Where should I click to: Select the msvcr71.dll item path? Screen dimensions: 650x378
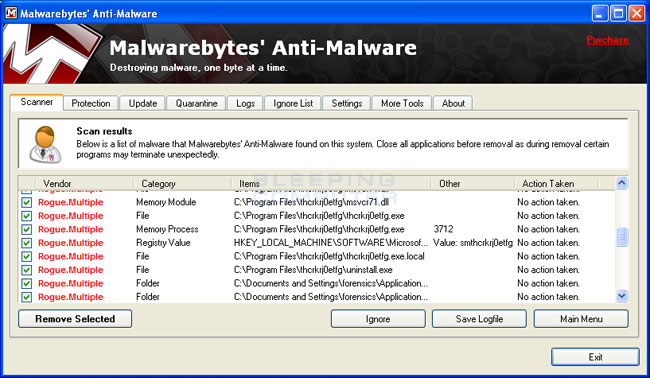coord(311,202)
